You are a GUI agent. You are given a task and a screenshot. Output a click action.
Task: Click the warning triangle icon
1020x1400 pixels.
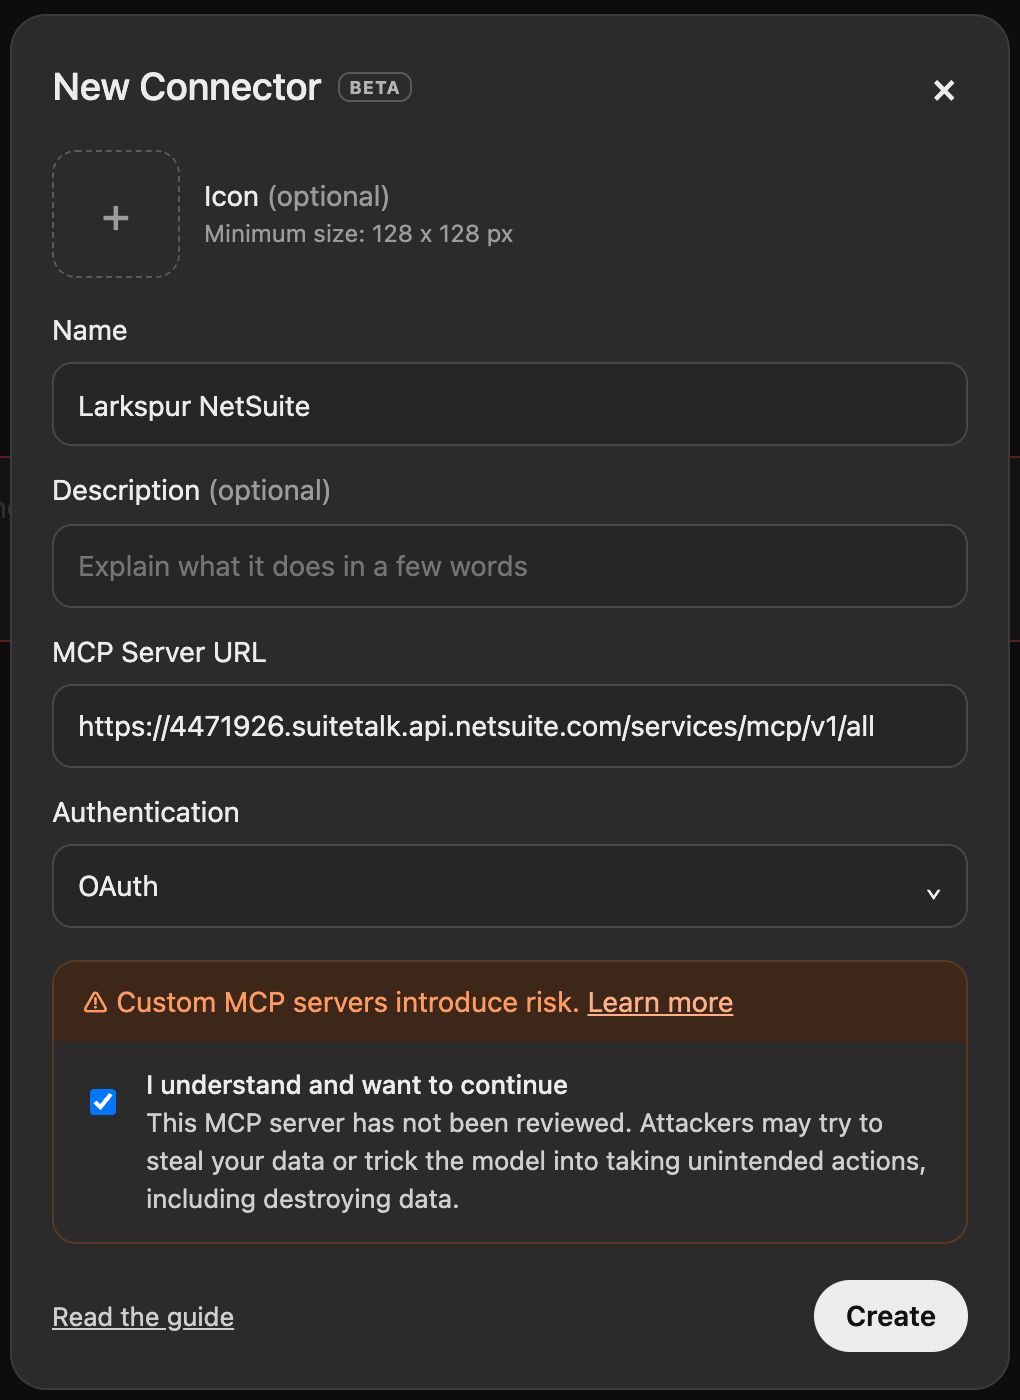click(x=96, y=1002)
